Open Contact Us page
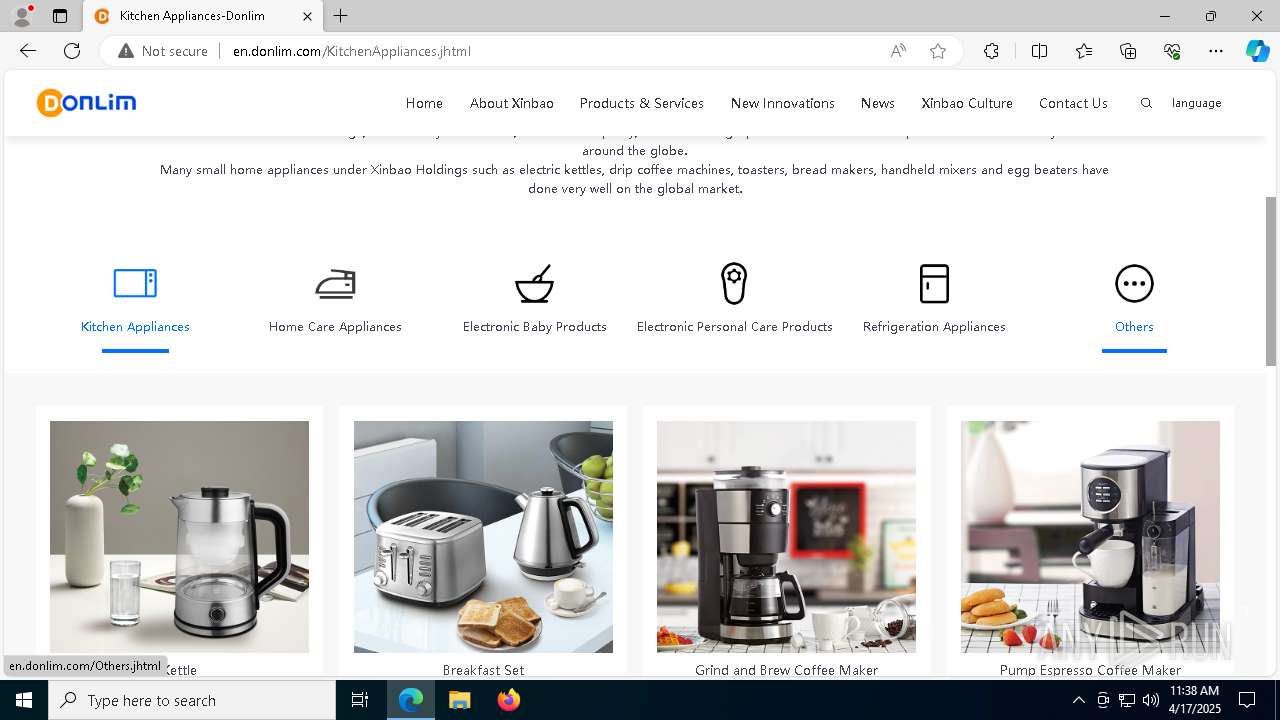The image size is (1280, 720). pyautogui.click(x=1073, y=103)
